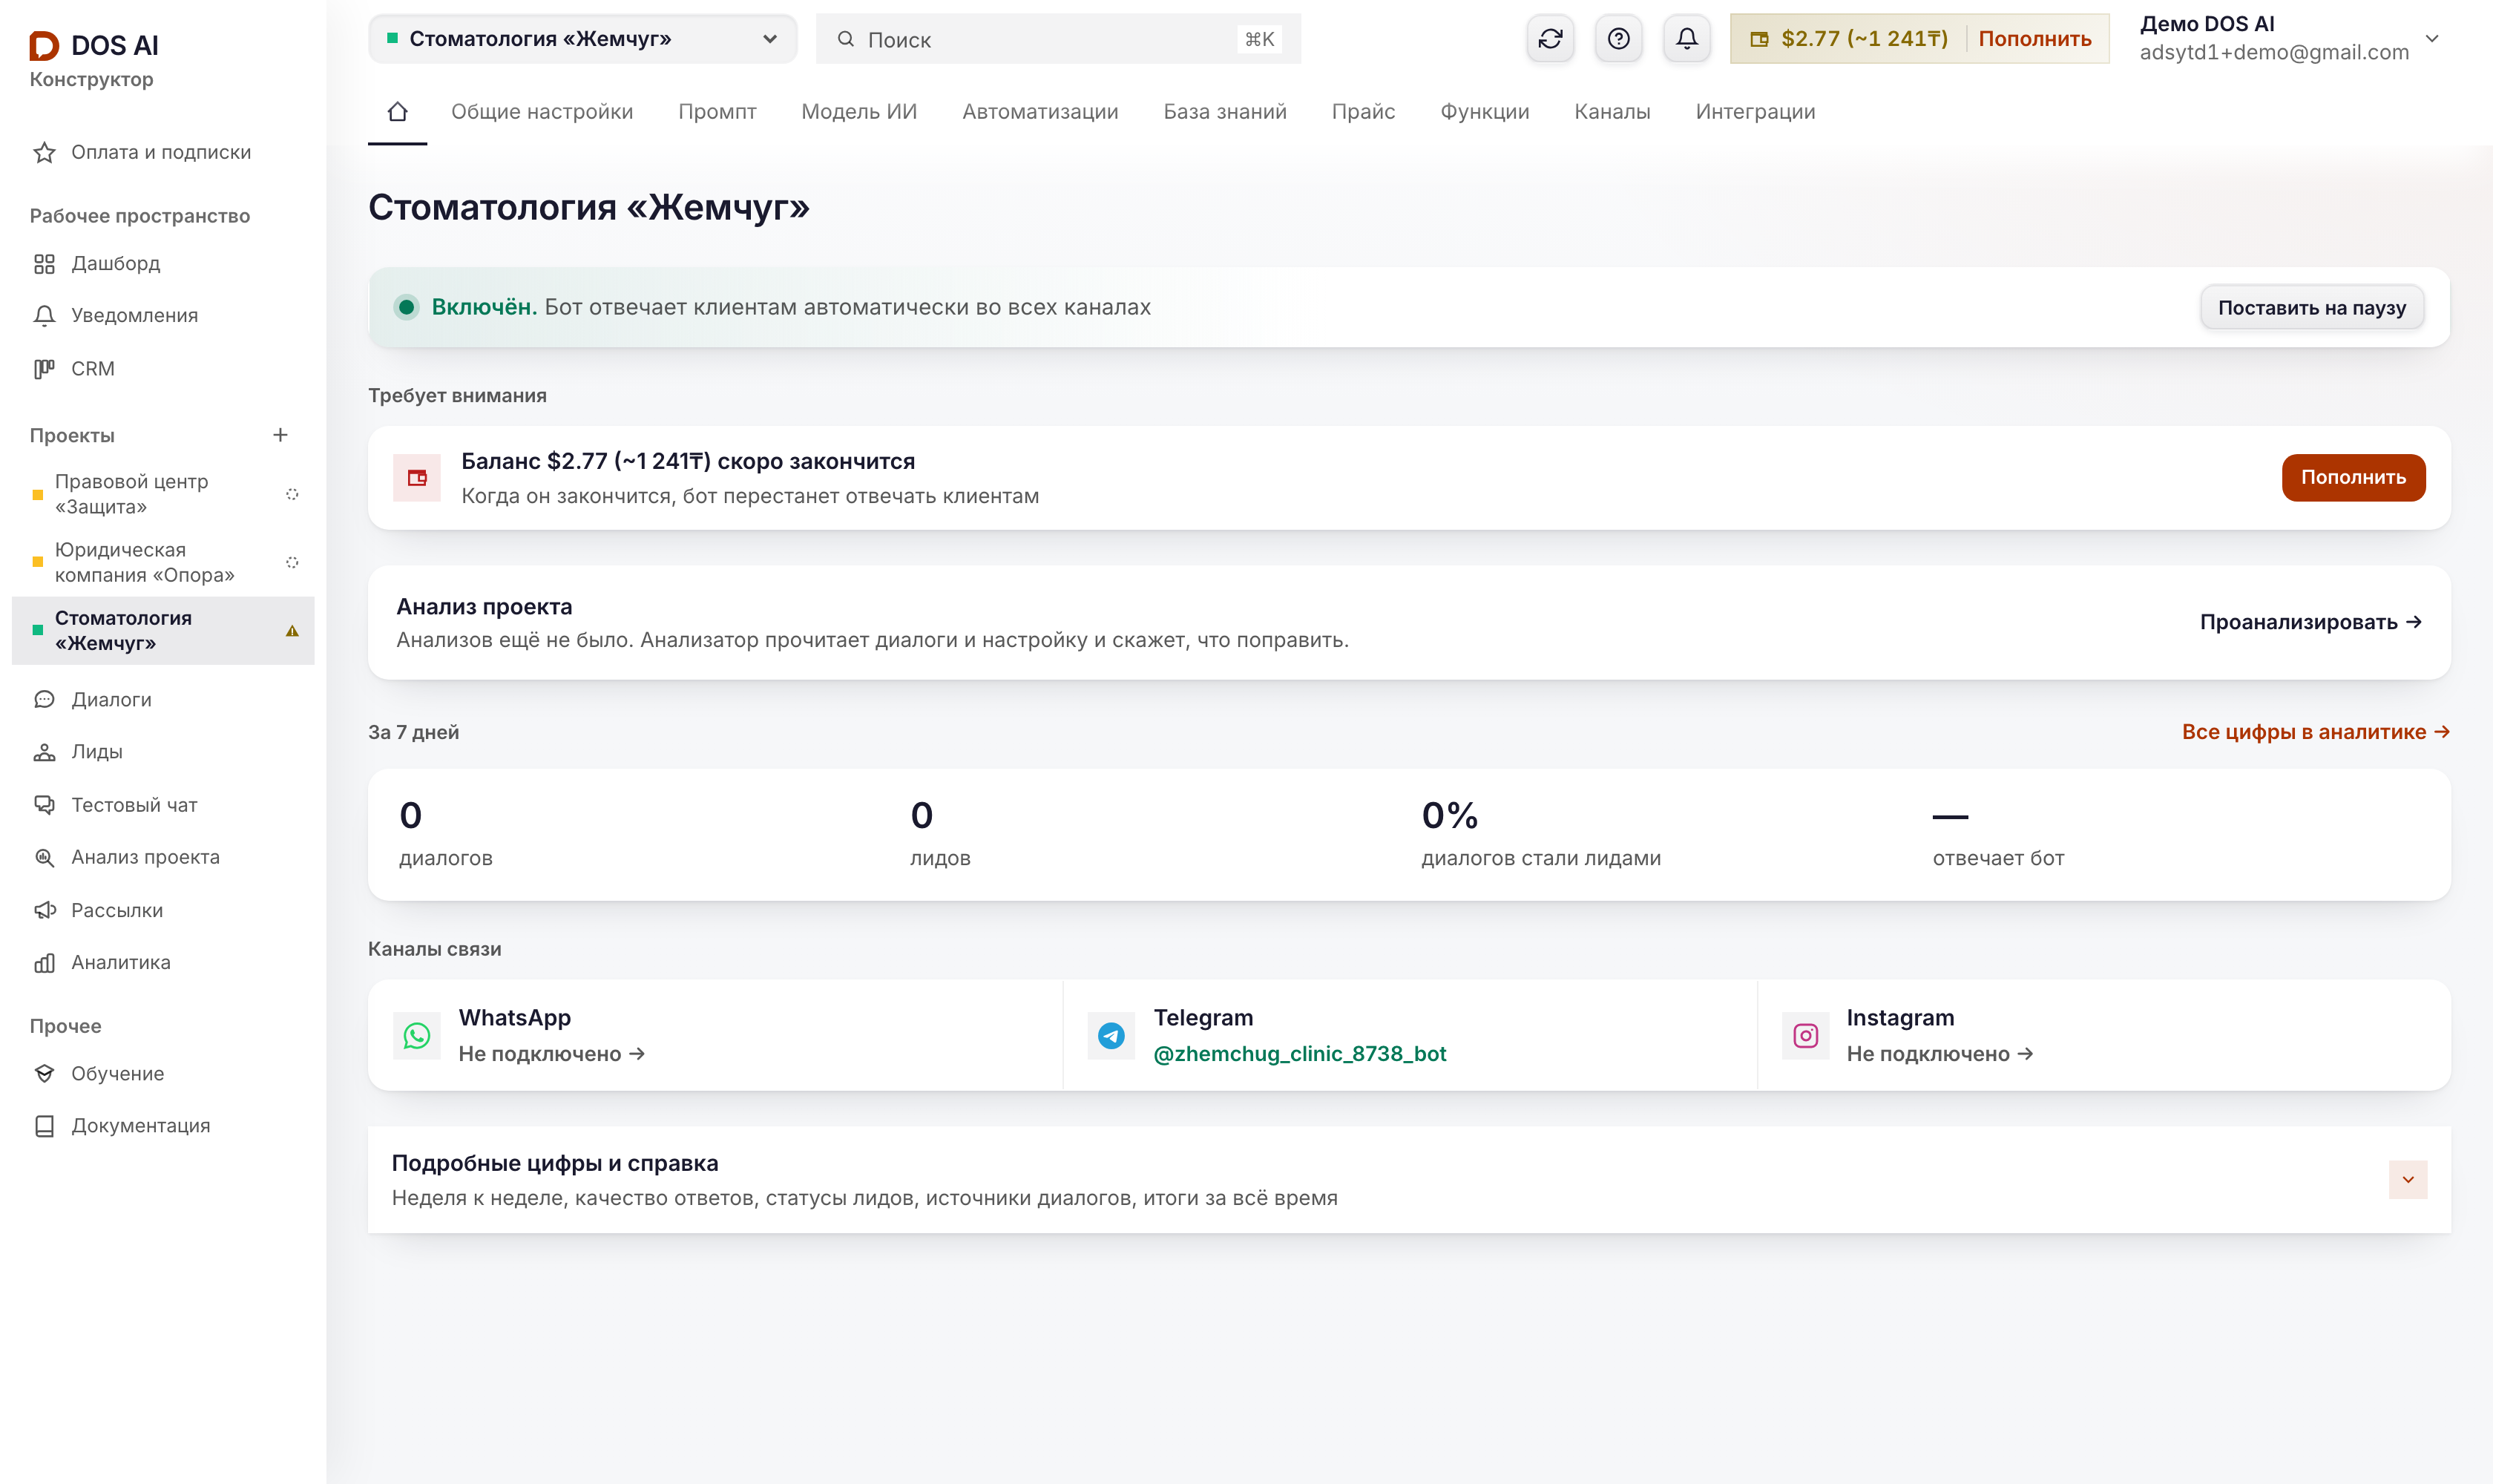Viewport: 2493px width, 1484px height.
Task: Open Диалоги in the sidebar
Action: pyautogui.click(x=163, y=699)
